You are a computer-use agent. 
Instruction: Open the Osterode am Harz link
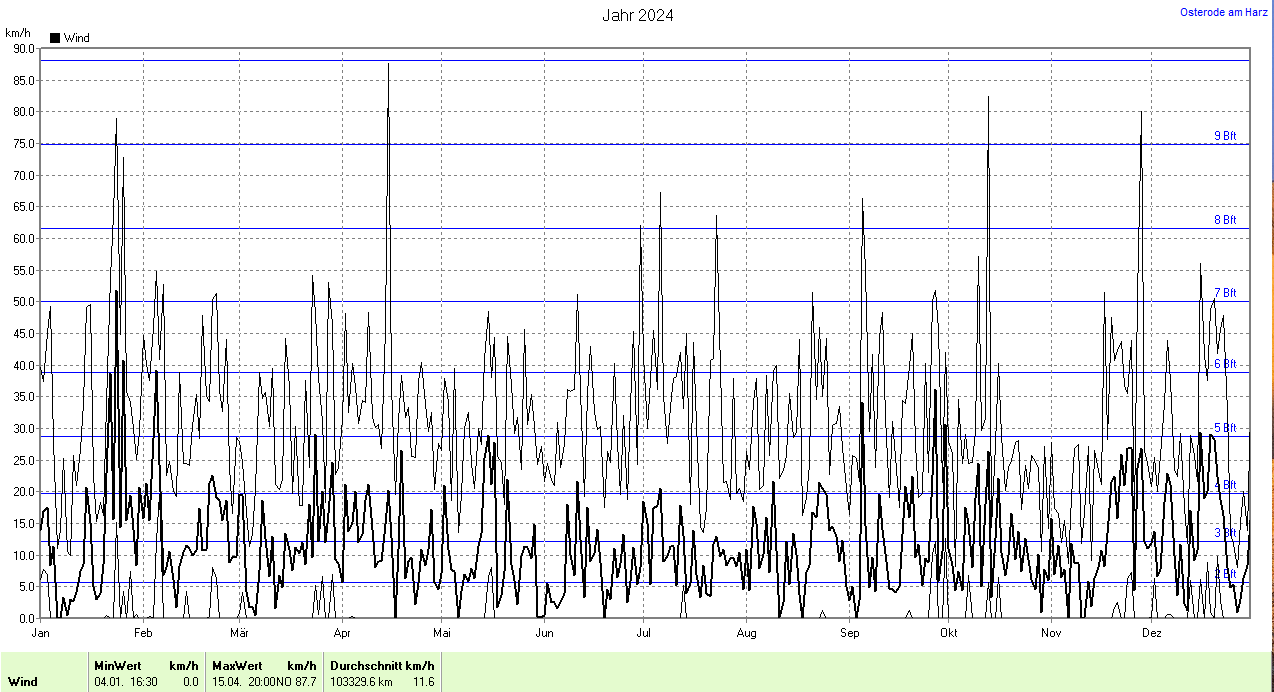pyautogui.click(x=1223, y=12)
